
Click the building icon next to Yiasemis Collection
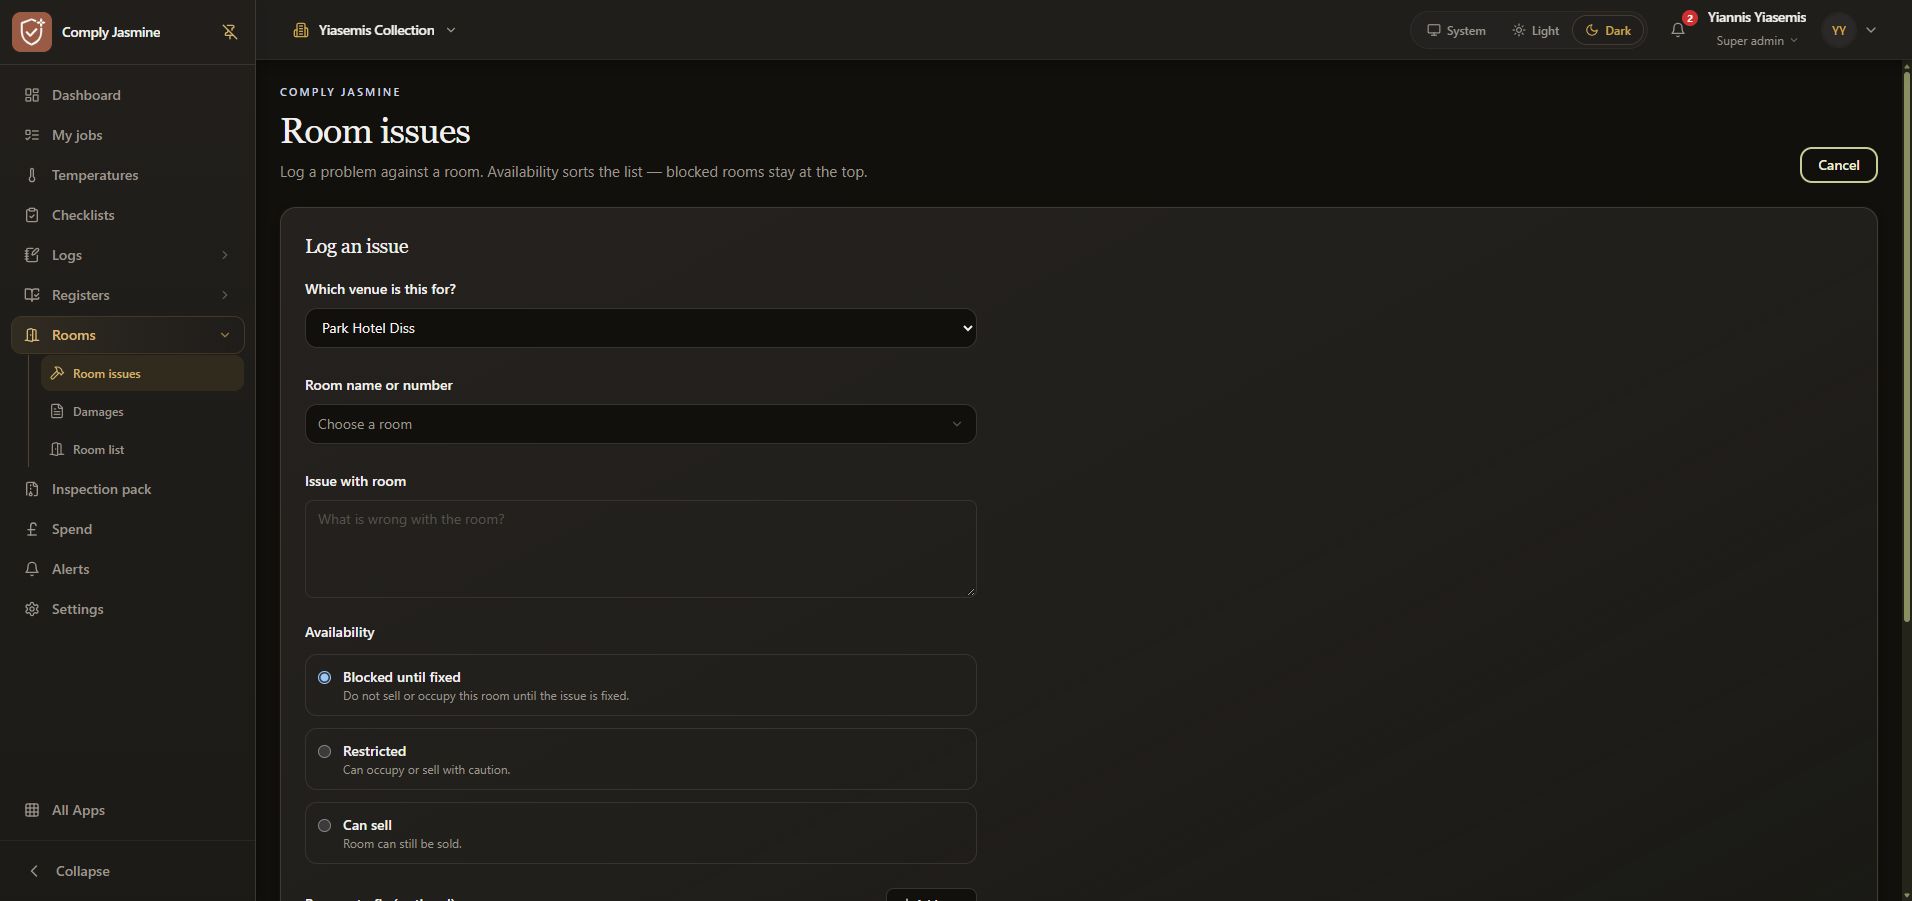(x=300, y=30)
